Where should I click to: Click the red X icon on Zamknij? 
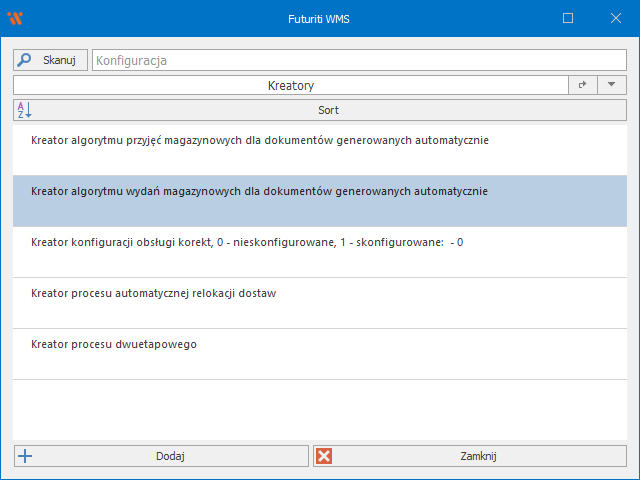point(324,456)
